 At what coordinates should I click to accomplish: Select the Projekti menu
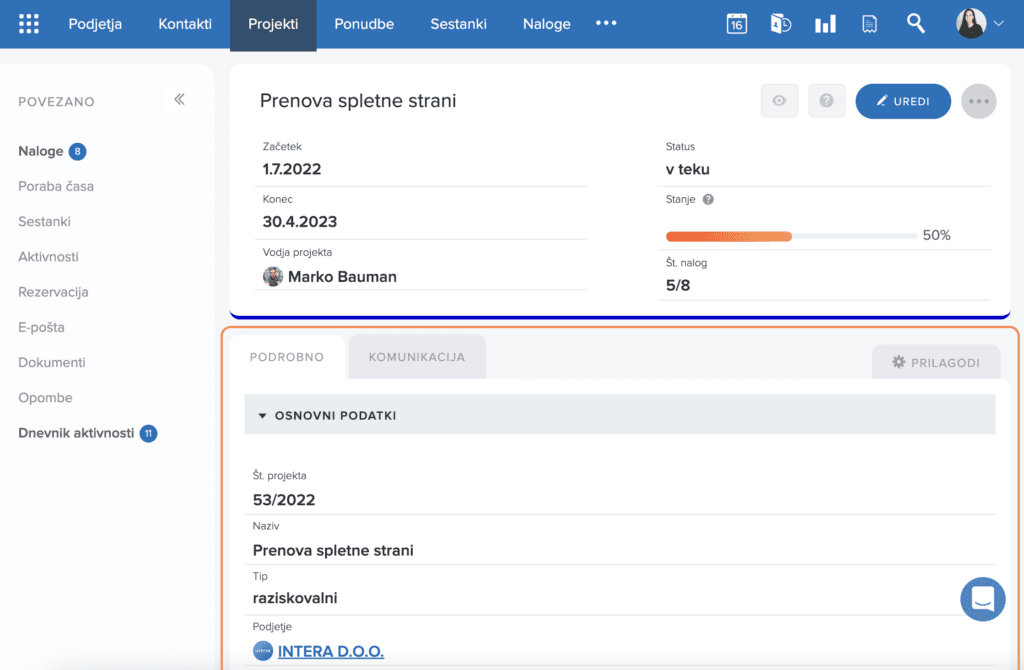[273, 25]
